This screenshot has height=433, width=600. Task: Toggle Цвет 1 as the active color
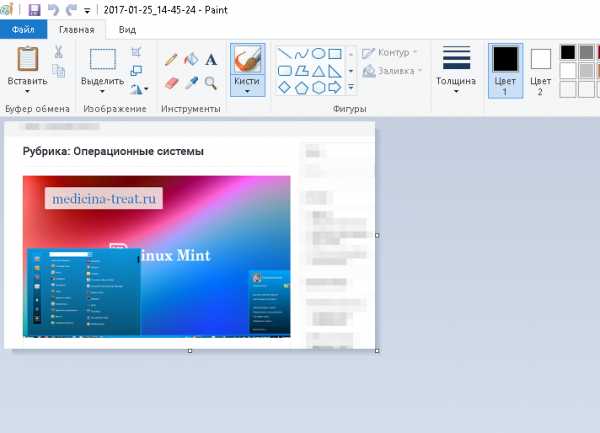506,70
